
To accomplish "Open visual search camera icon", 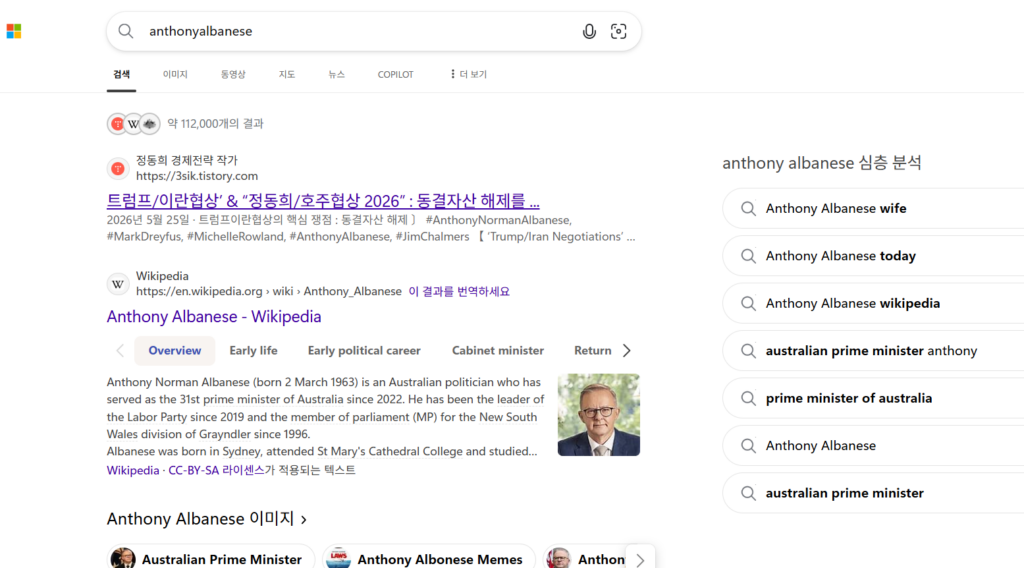I will point(618,31).
